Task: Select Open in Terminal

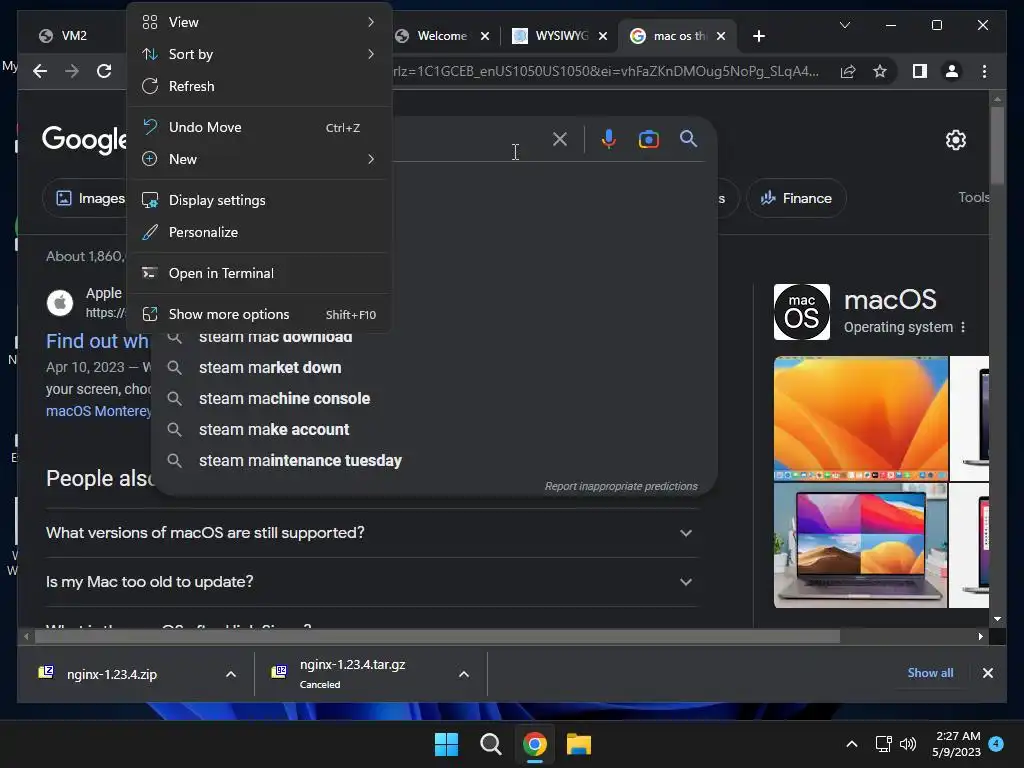Action: tap(259, 274)
